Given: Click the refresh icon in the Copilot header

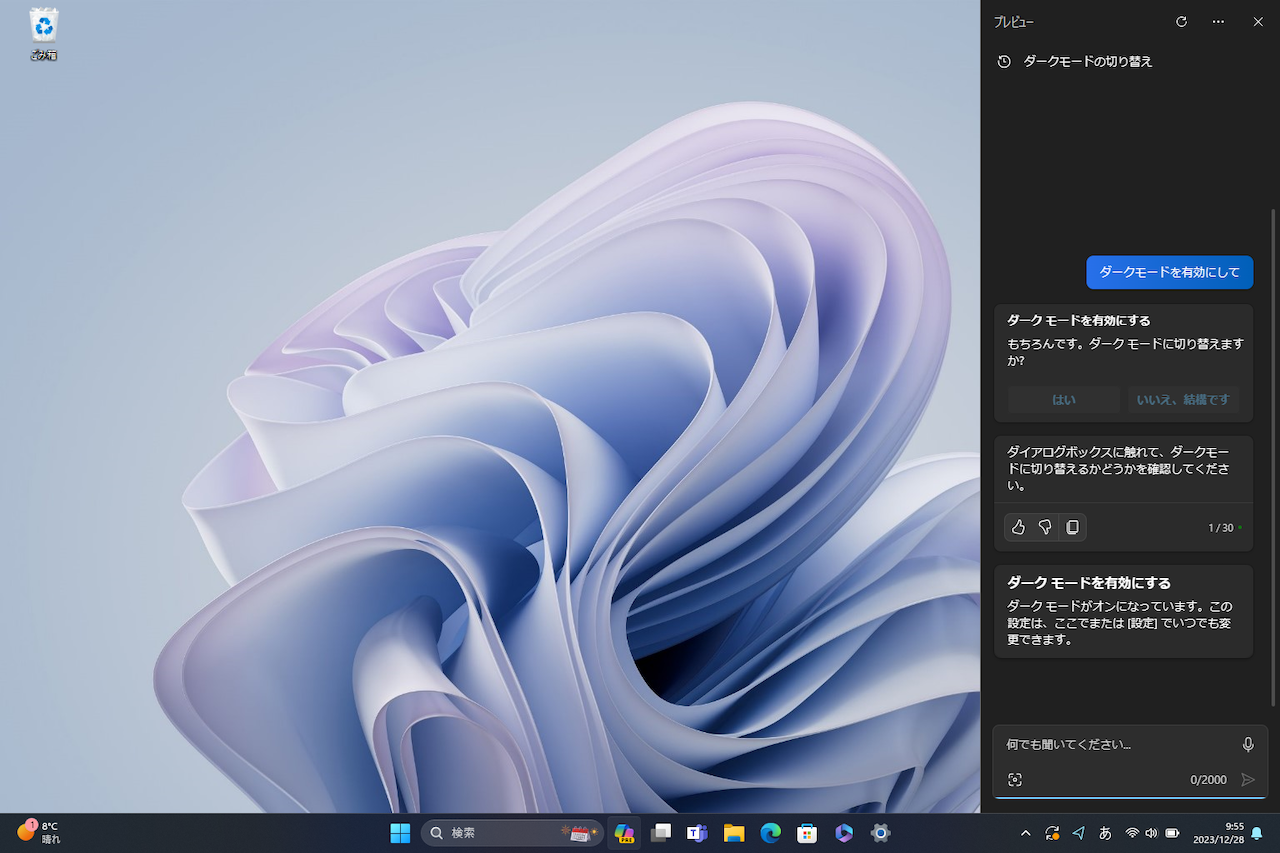Looking at the screenshot, I should 1181,21.
